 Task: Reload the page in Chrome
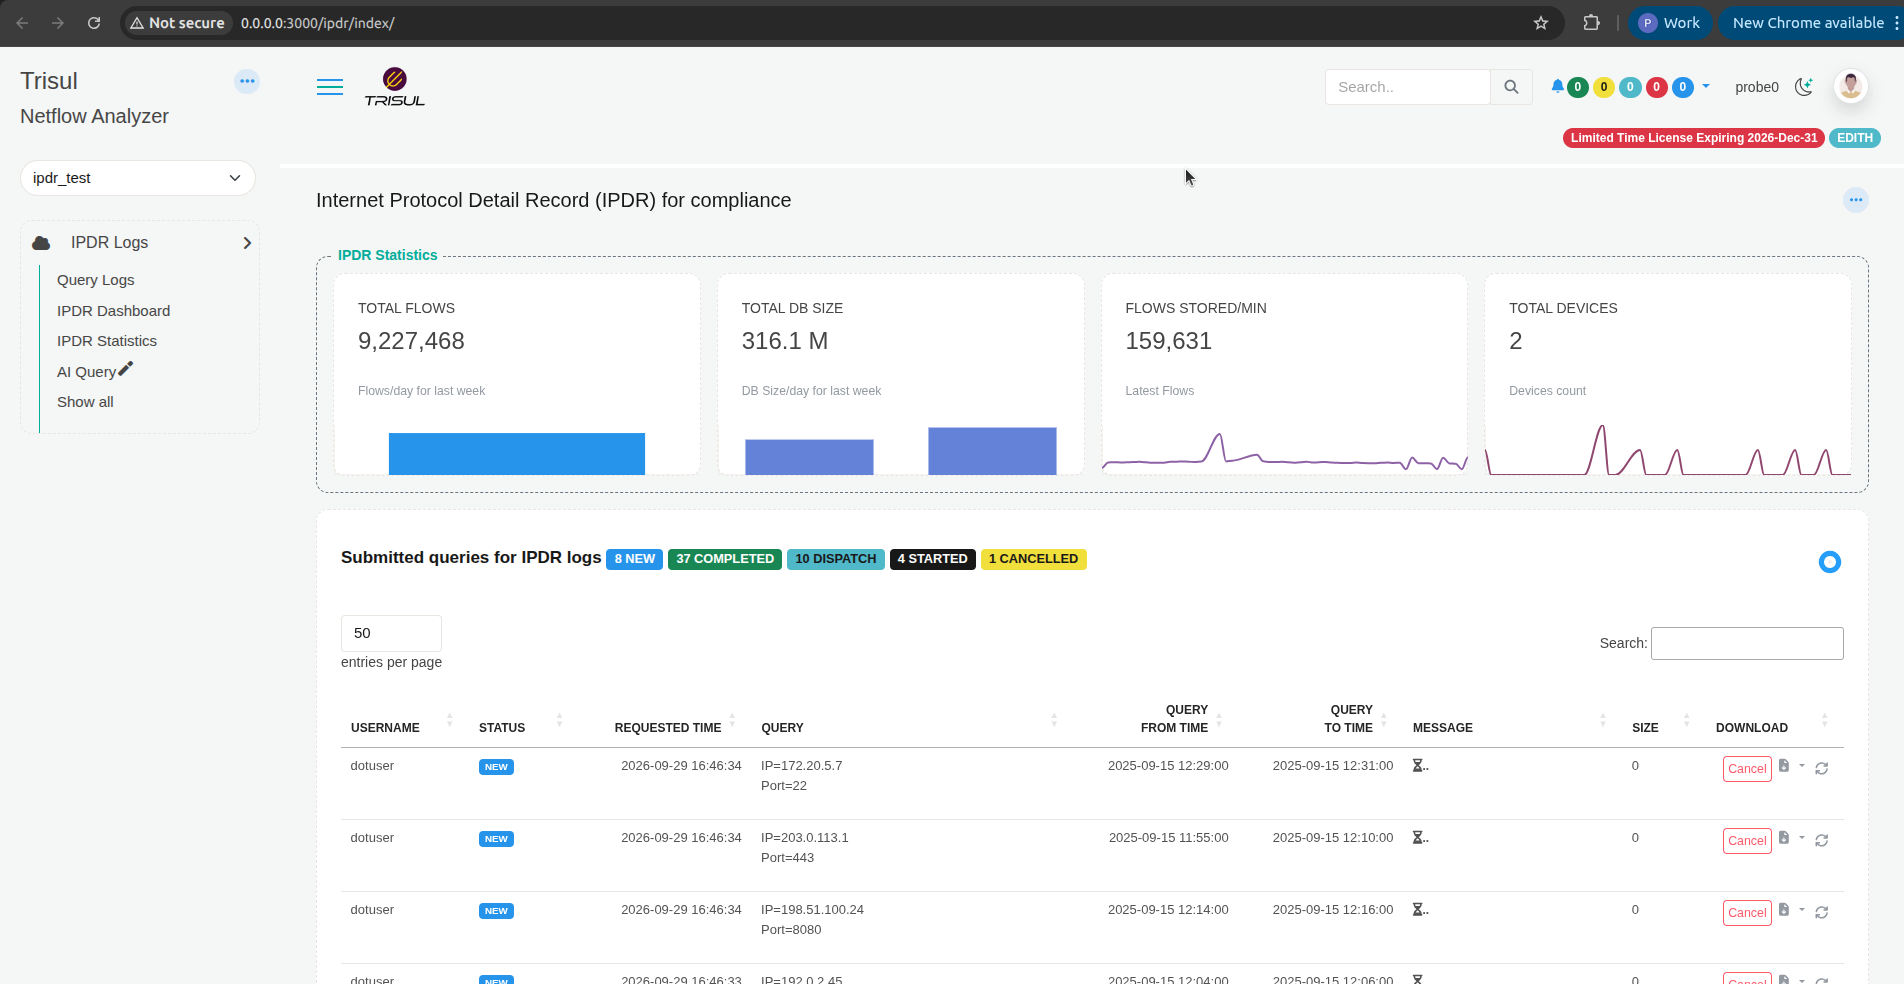pyautogui.click(x=94, y=23)
